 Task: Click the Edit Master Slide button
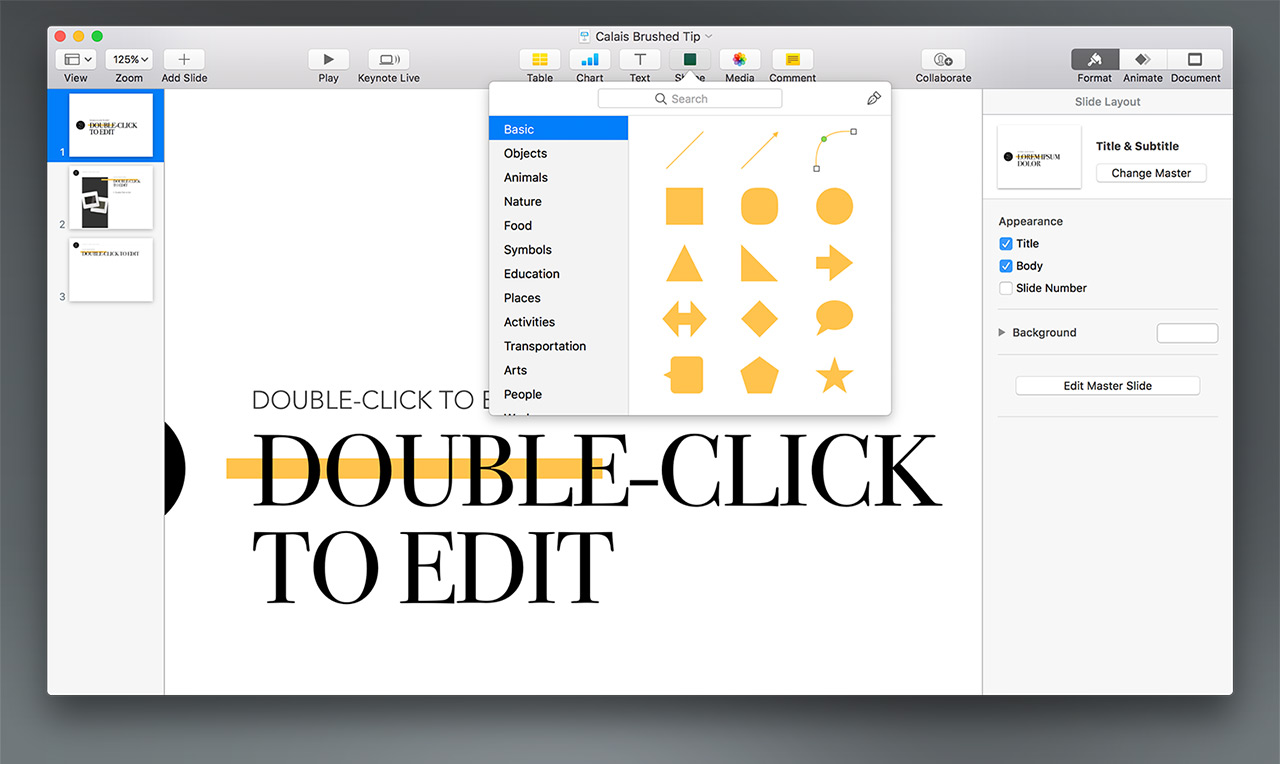click(x=1107, y=386)
